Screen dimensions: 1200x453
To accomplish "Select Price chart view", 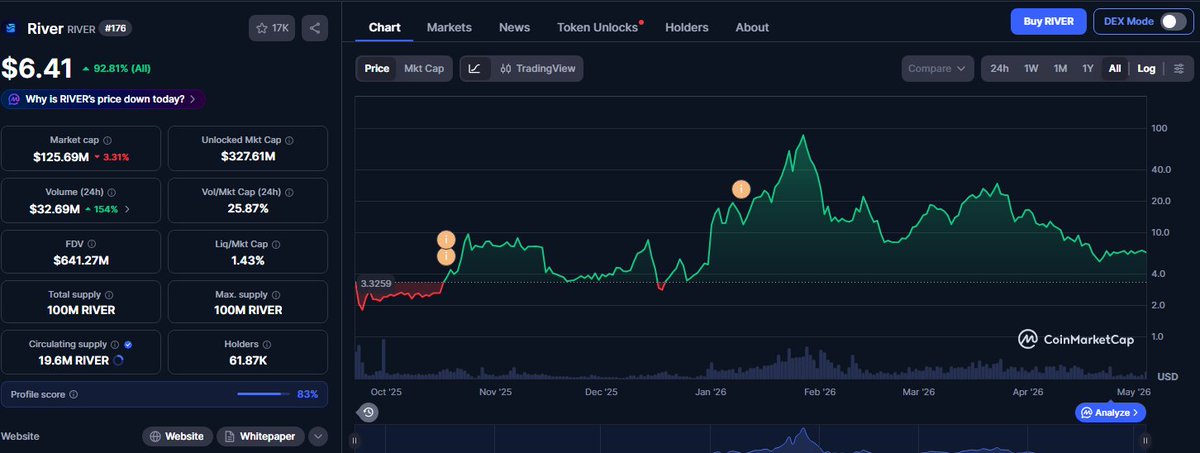I will coord(377,68).
